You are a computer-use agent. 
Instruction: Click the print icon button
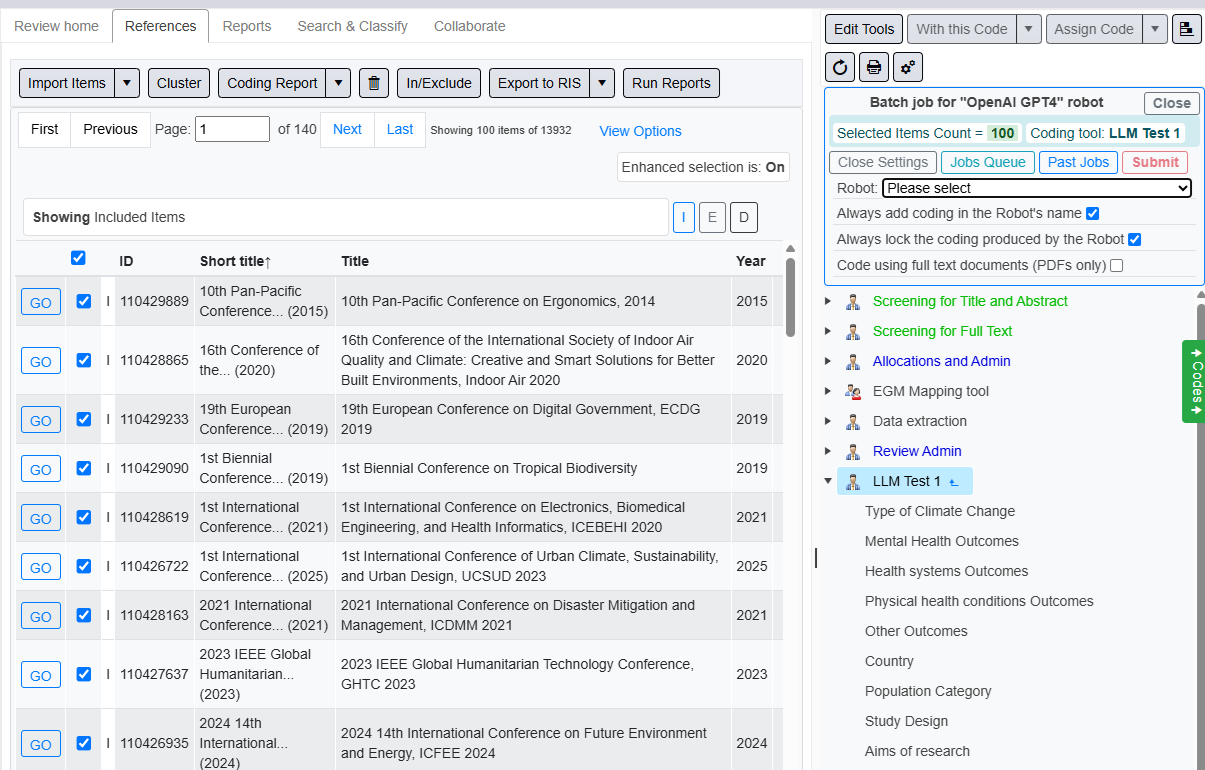tap(874, 67)
